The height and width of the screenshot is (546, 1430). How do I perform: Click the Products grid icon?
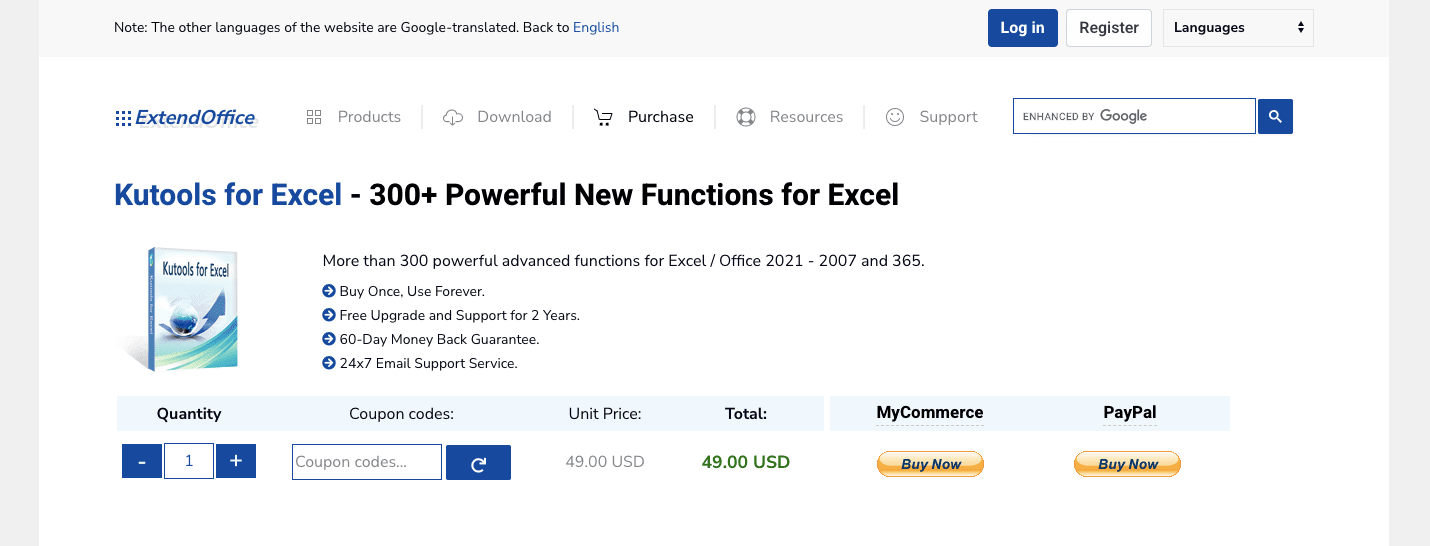pyautogui.click(x=314, y=117)
